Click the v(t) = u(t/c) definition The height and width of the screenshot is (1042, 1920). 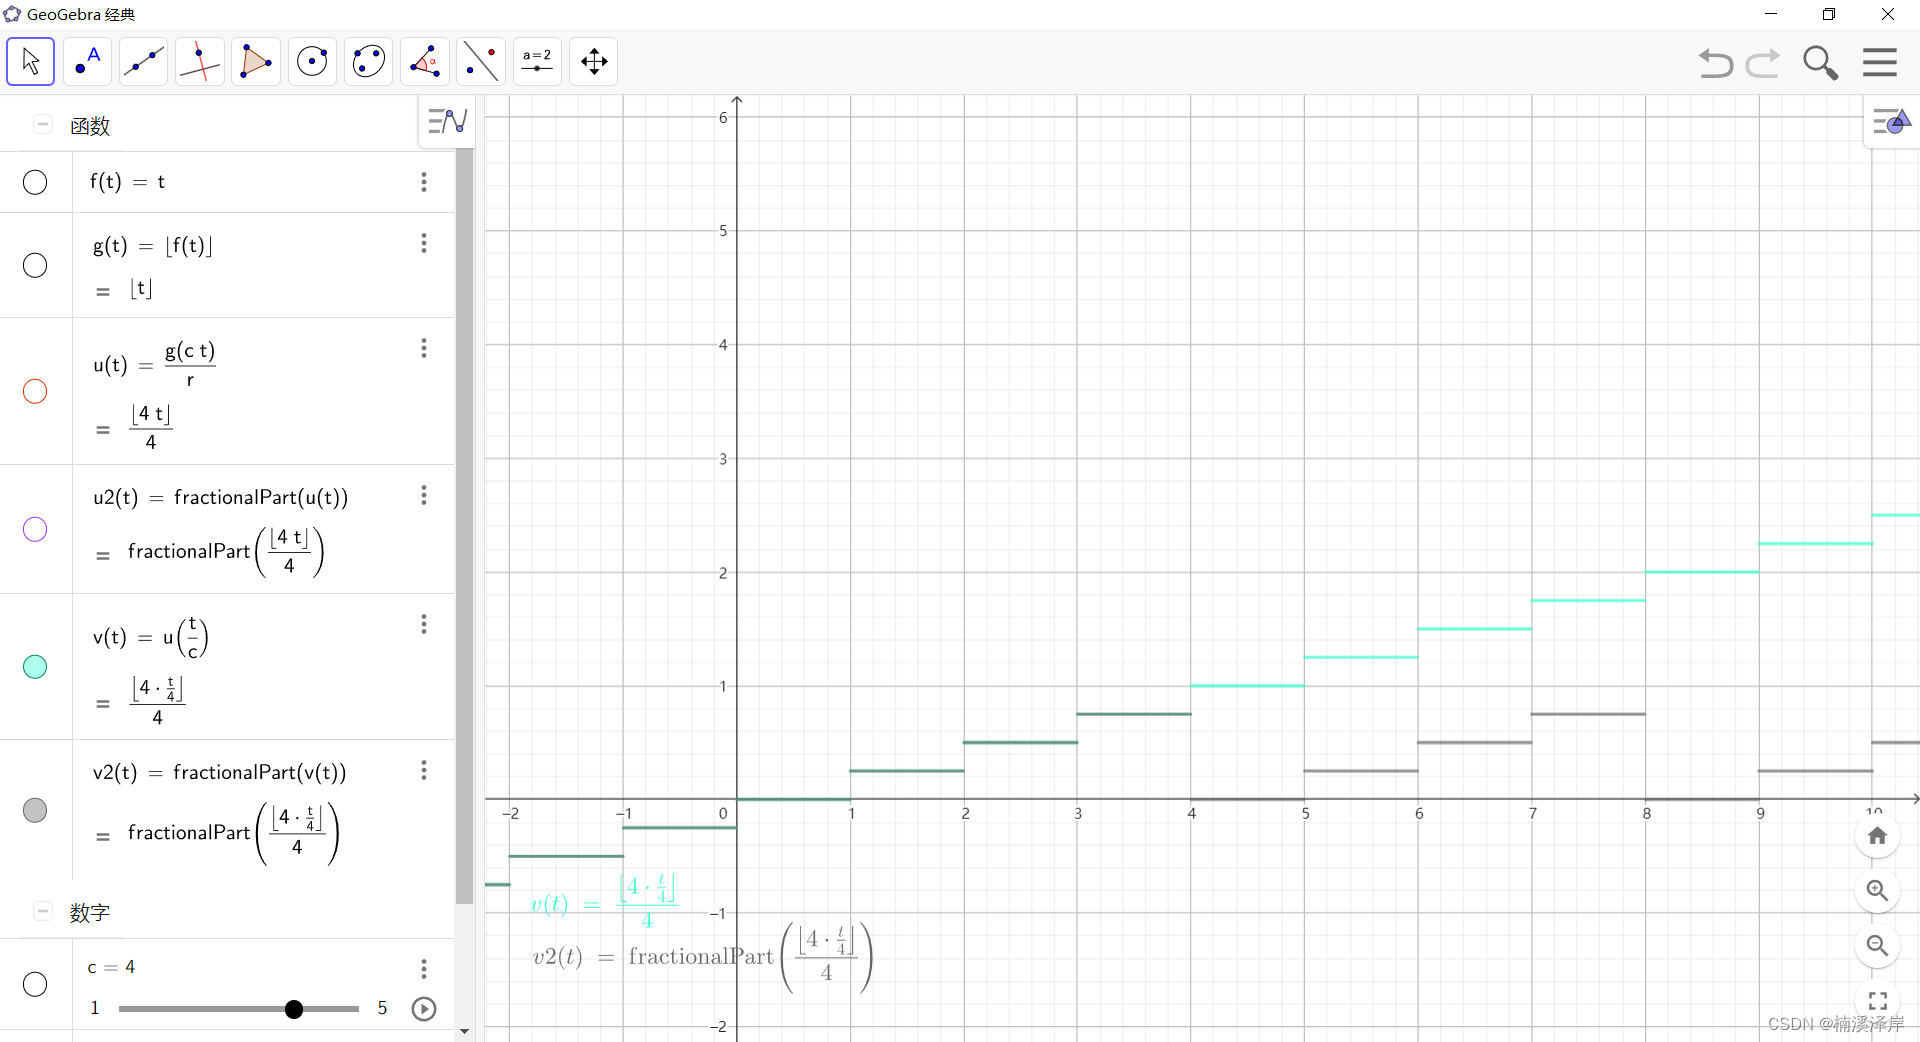150,637
